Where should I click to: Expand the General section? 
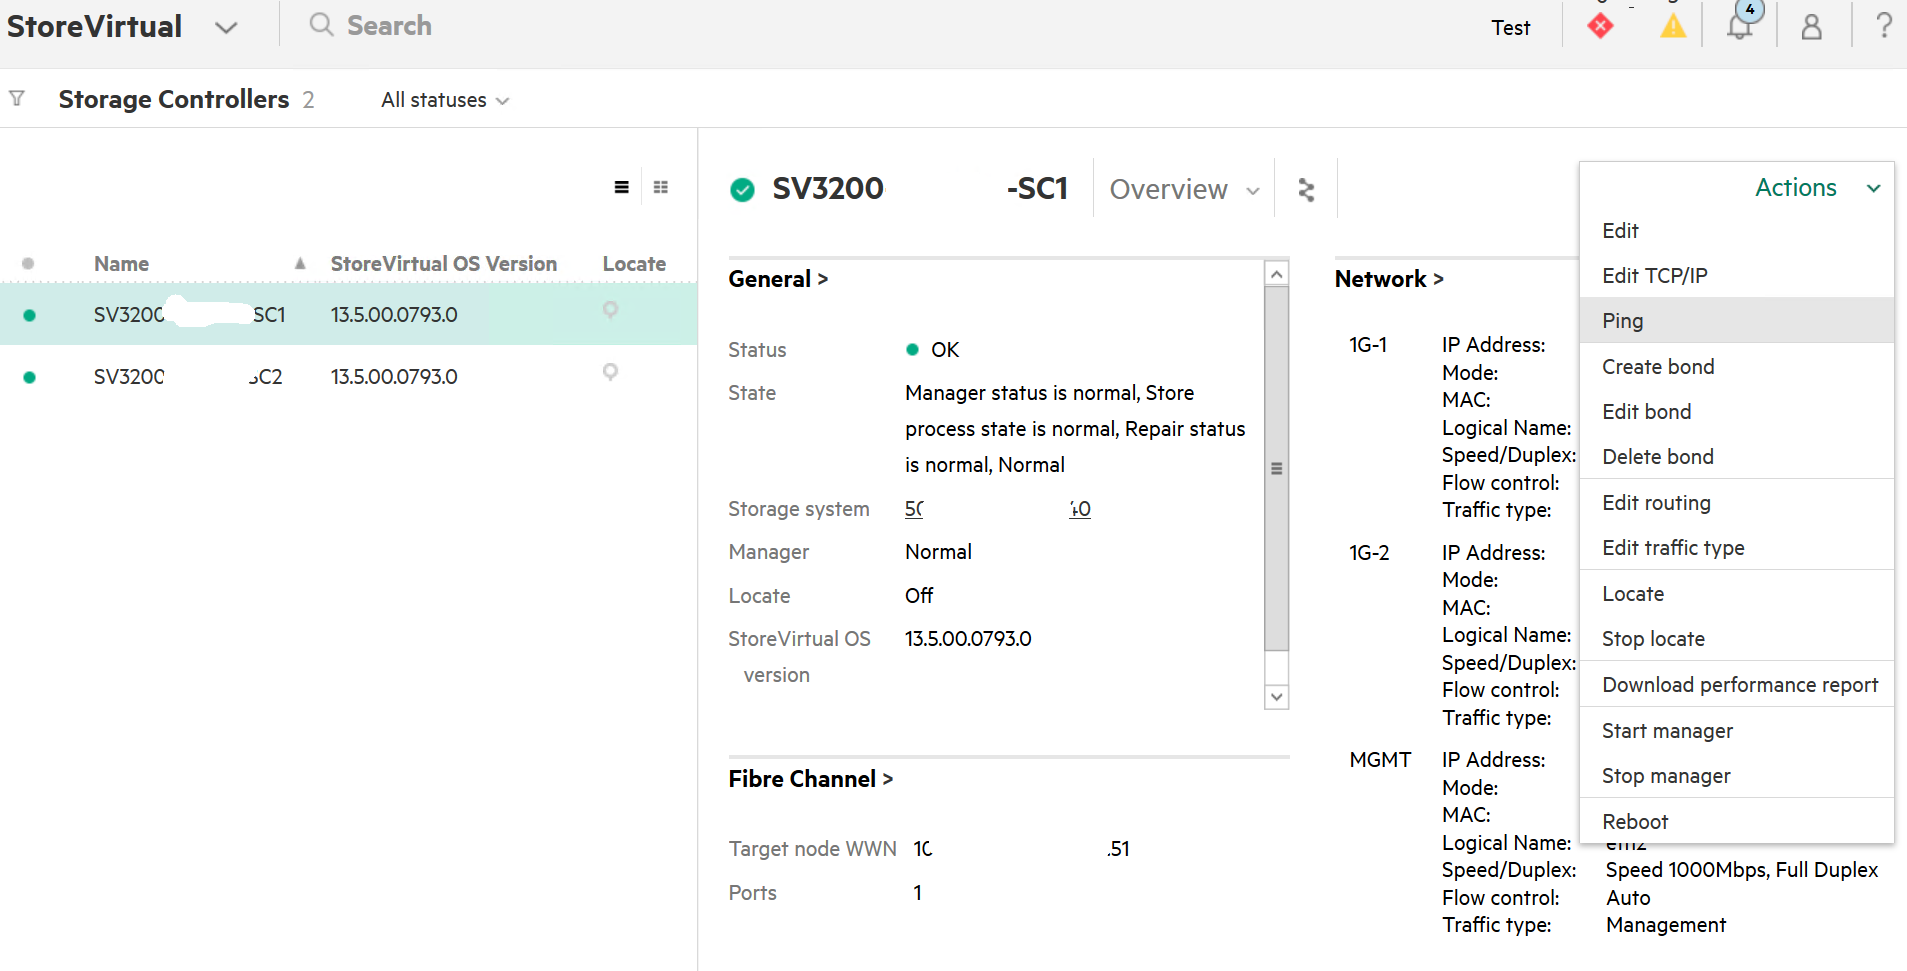tap(778, 279)
